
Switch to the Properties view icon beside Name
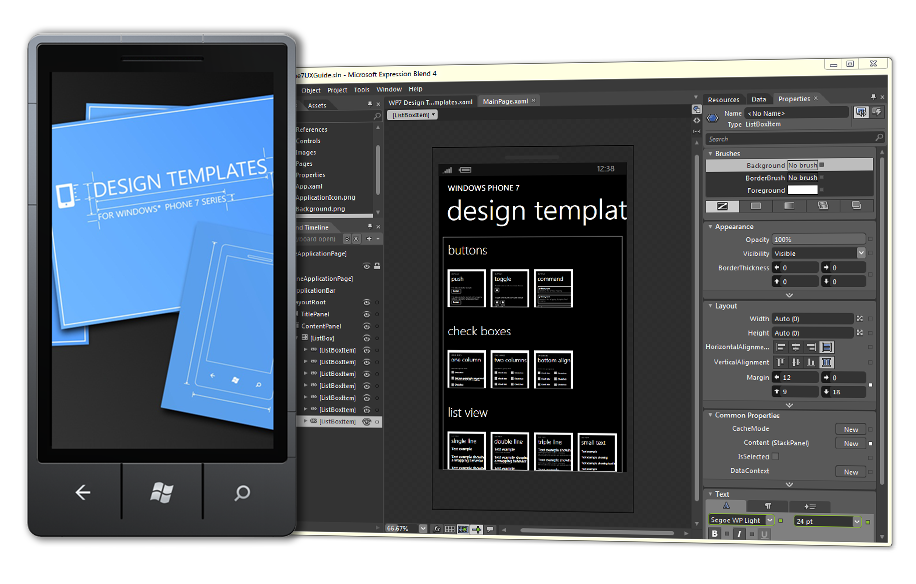[x=861, y=112]
